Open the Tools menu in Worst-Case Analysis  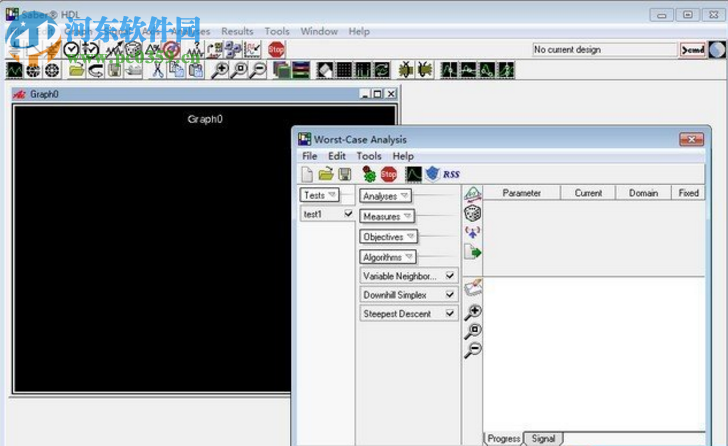point(369,156)
